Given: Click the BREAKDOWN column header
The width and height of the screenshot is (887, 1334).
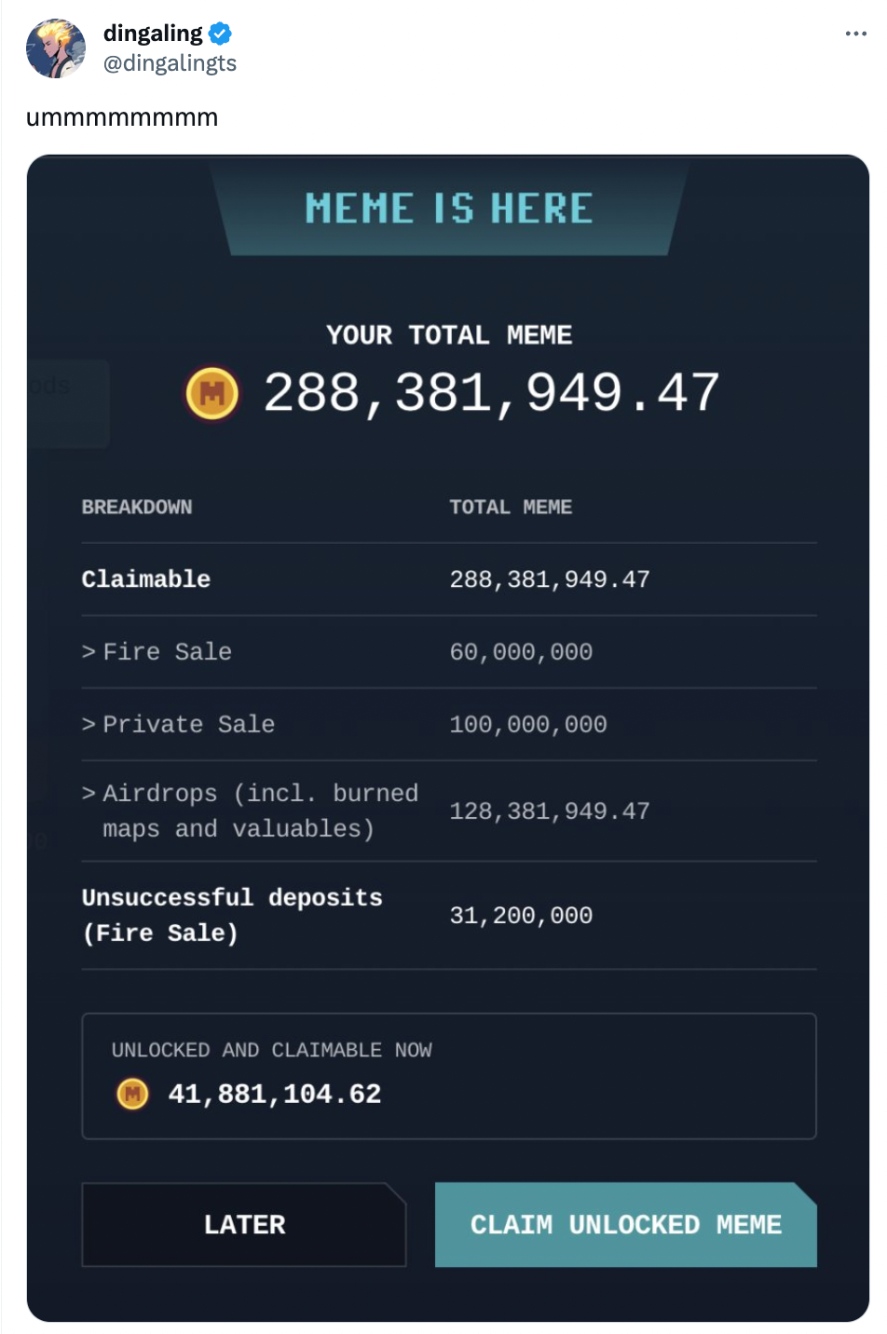Looking at the screenshot, I should coord(137,507).
